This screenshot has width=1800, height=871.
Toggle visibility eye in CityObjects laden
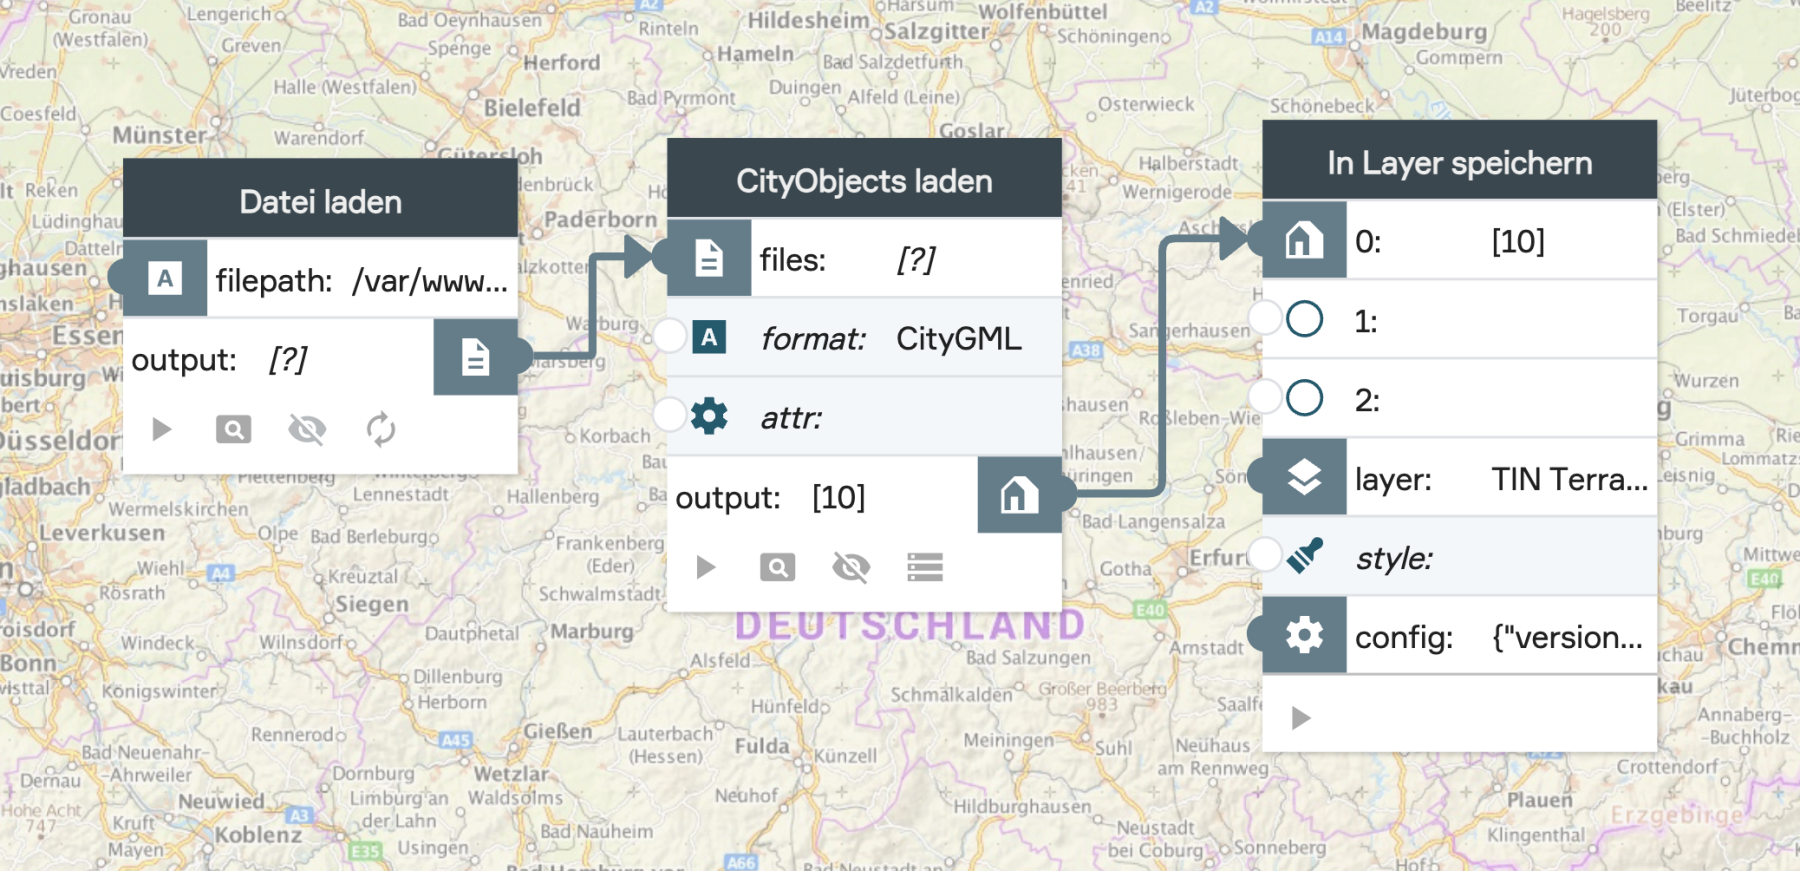point(851,568)
